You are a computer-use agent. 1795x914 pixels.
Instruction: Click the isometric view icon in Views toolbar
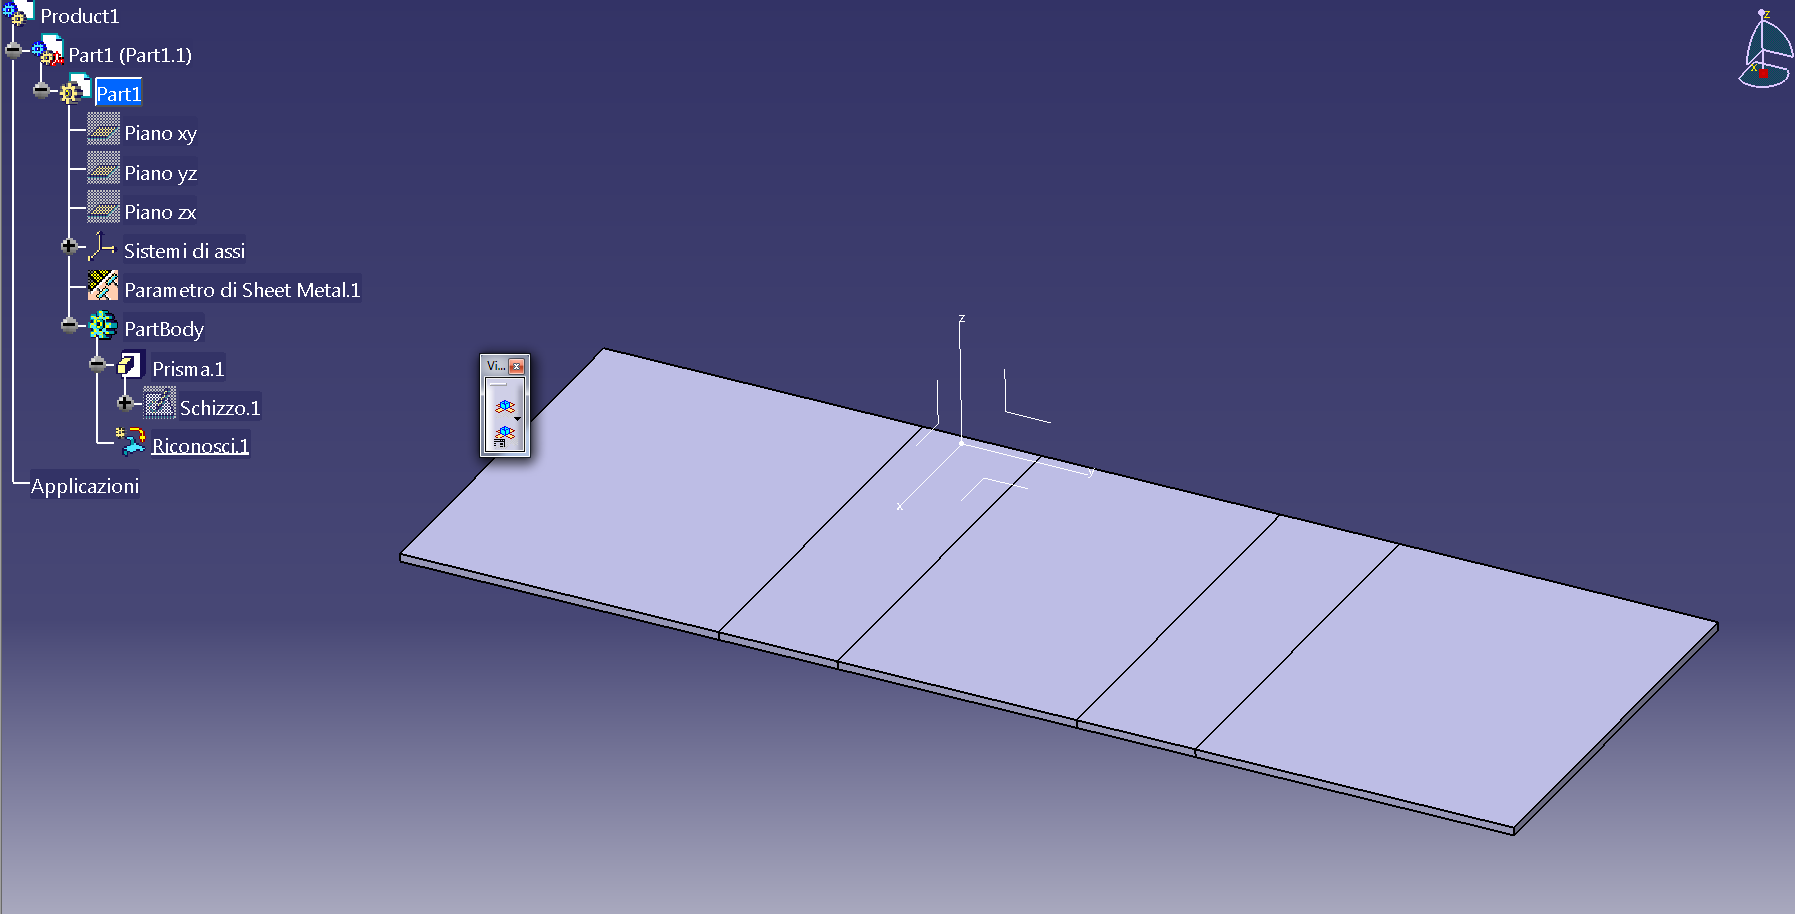[x=504, y=405]
